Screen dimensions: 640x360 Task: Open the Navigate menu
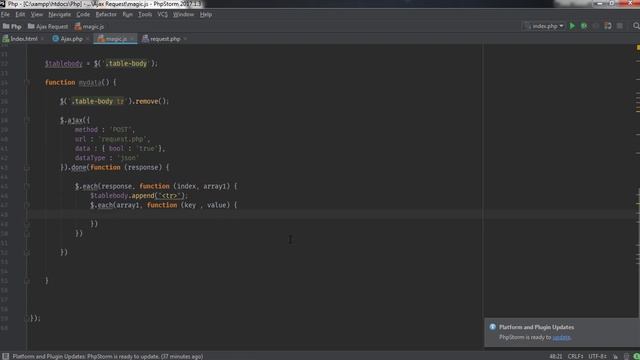60,14
